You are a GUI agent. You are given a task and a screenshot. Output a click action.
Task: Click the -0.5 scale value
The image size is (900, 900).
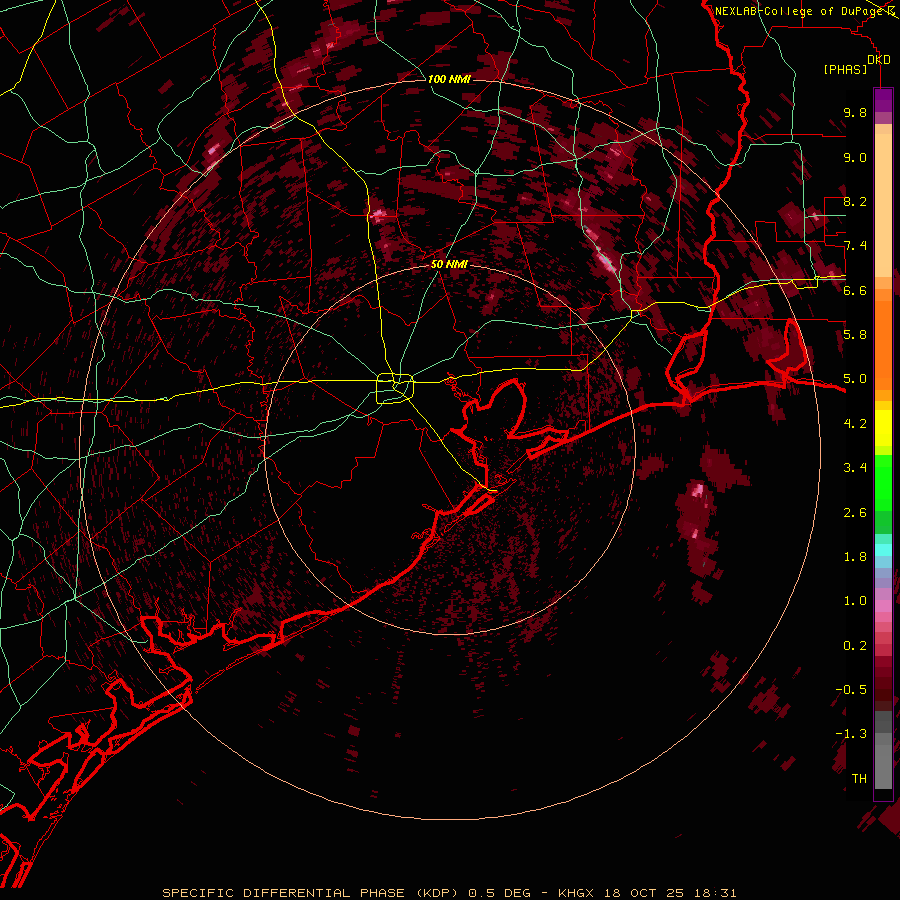point(851,690)
